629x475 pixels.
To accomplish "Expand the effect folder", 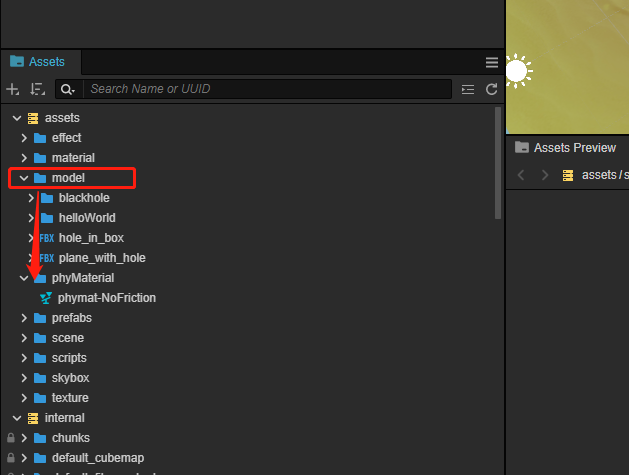I will 24,138.
